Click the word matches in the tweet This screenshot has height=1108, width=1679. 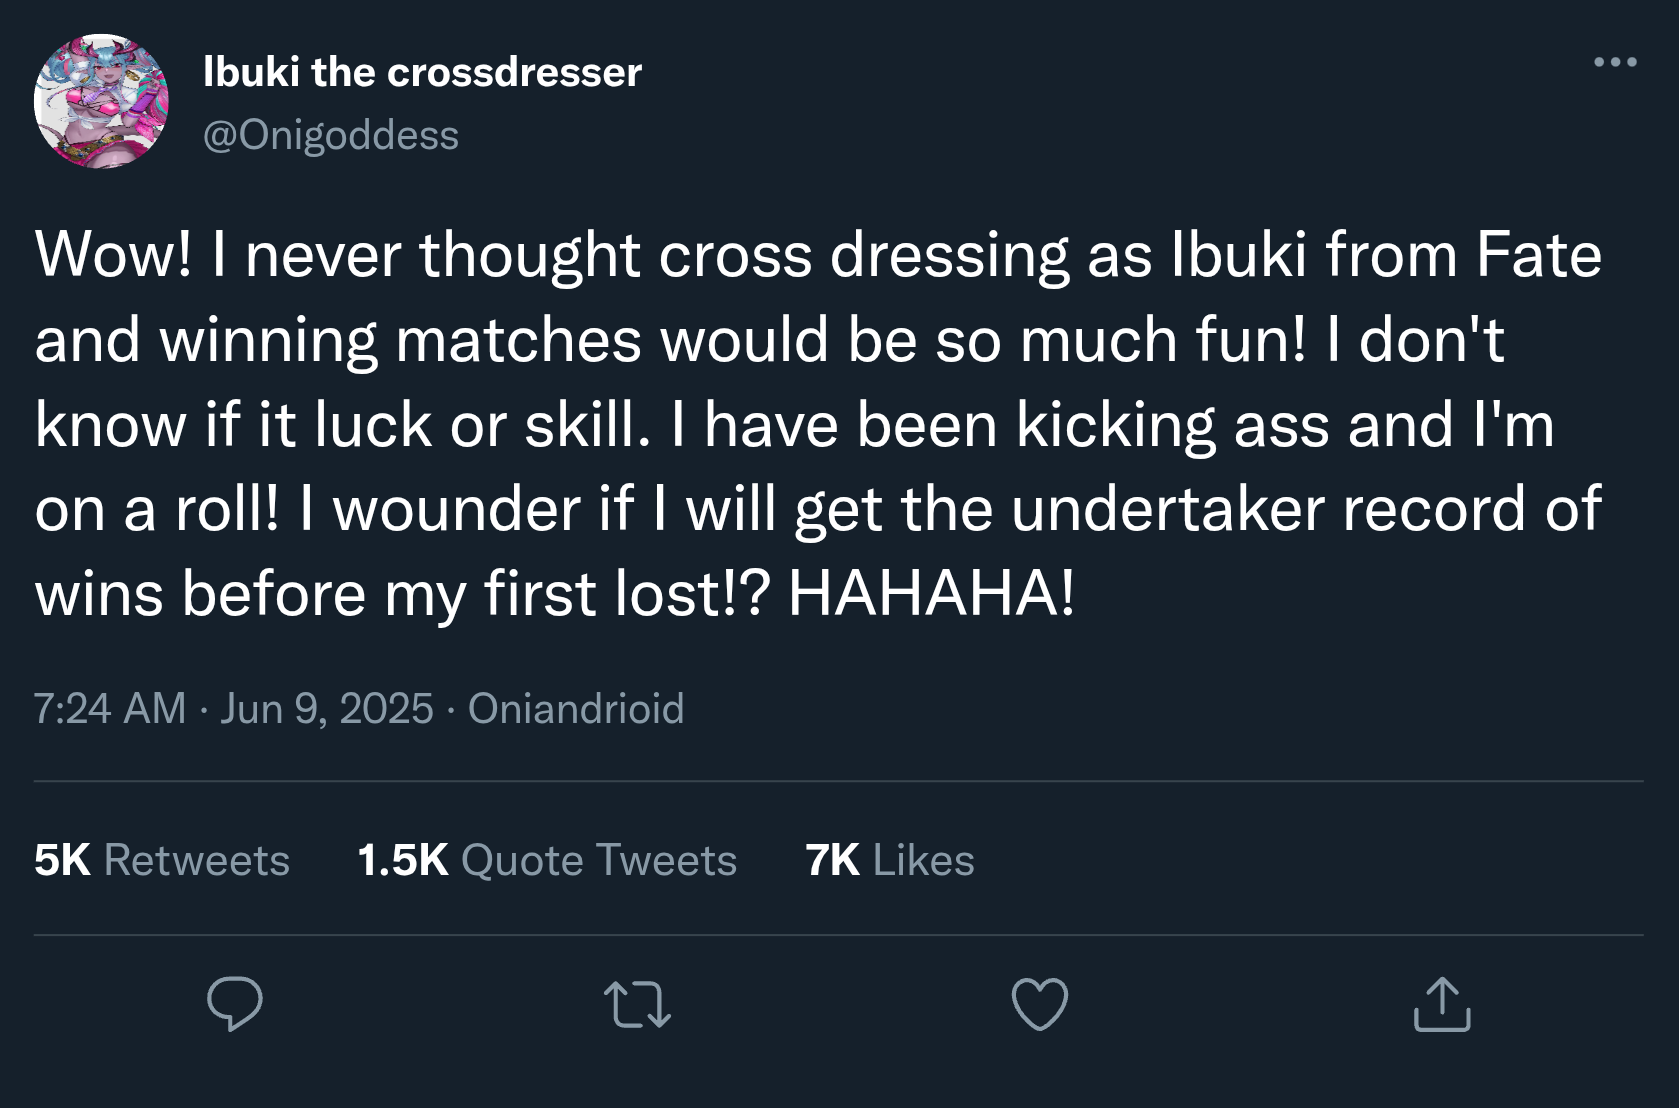pyautogui.click(x=518, y=340)
